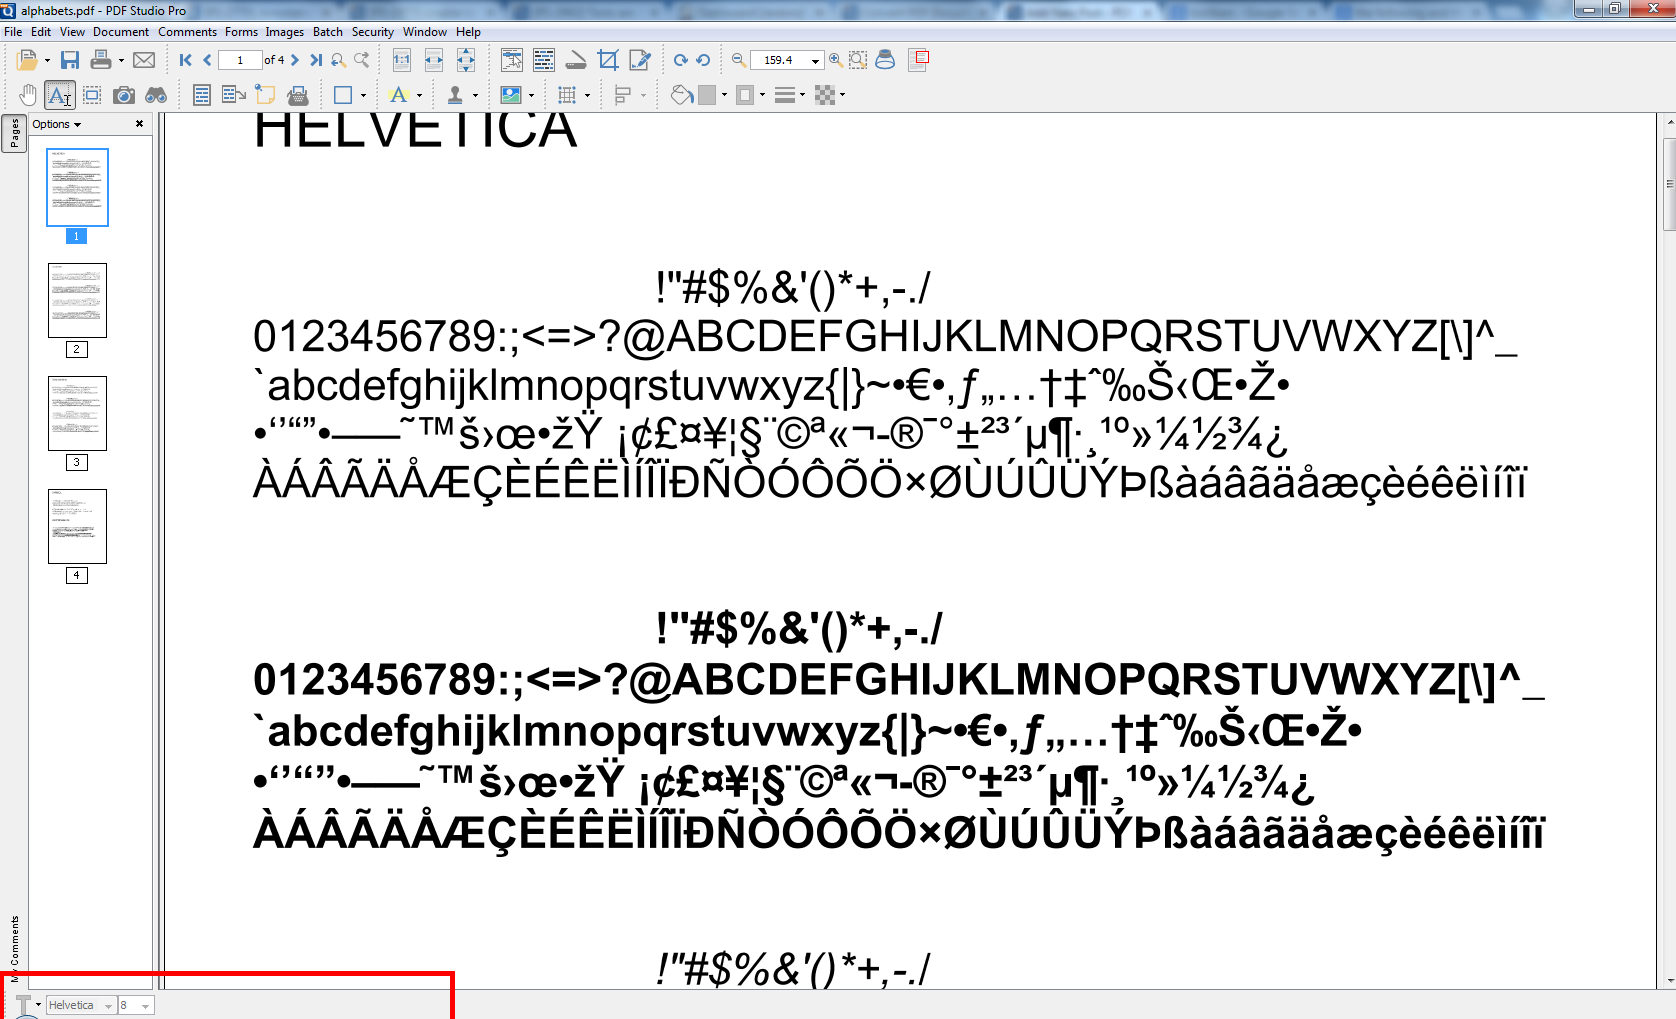Go to the first page
This screenshot has width=1676, height=1019.
tap(186, 60)
